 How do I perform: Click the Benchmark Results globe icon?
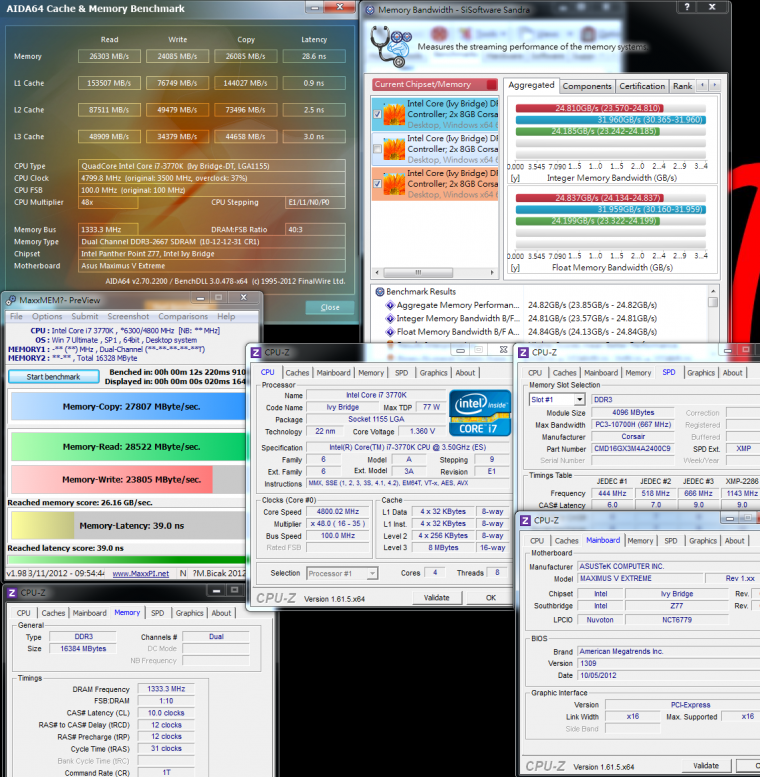point(382,292)
